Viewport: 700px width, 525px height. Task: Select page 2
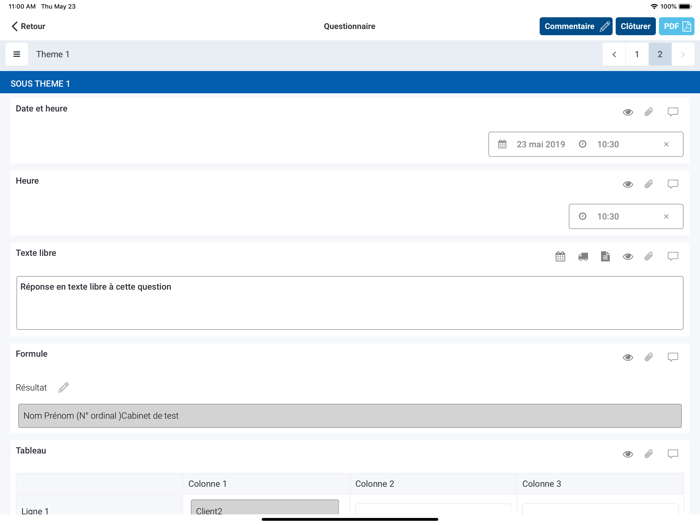660,54
